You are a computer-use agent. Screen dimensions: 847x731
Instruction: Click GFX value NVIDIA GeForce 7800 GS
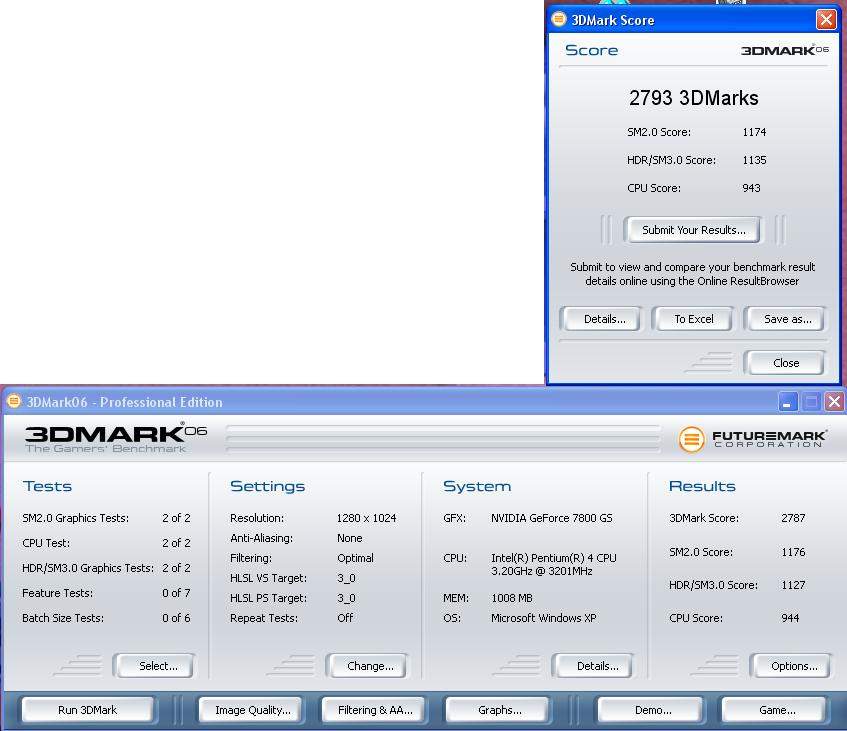click(551, 518)
